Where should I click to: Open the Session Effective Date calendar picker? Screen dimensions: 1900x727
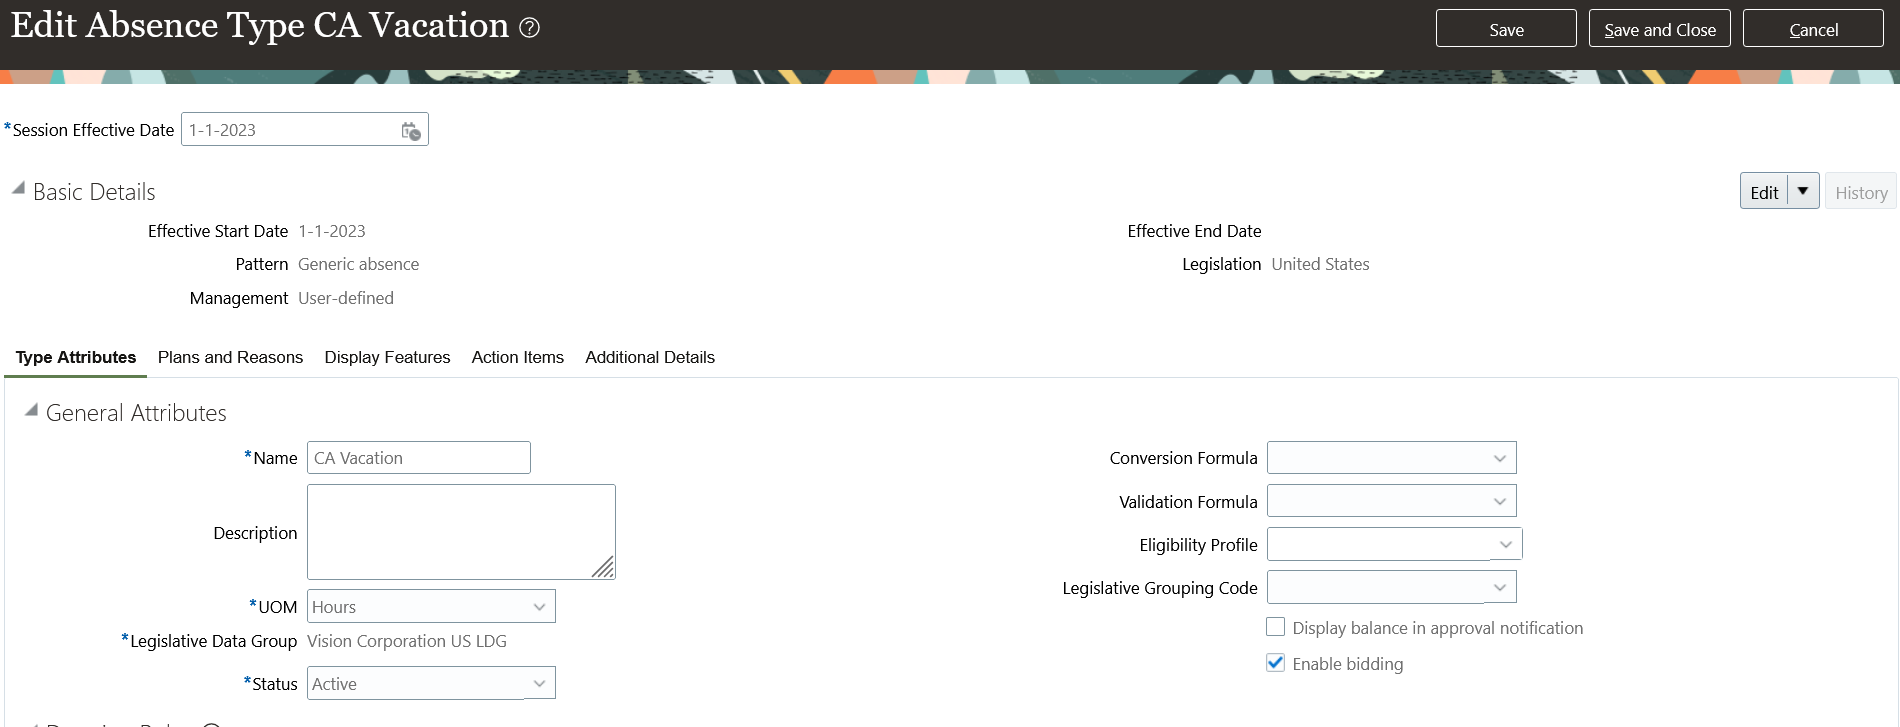pos(411,131)
